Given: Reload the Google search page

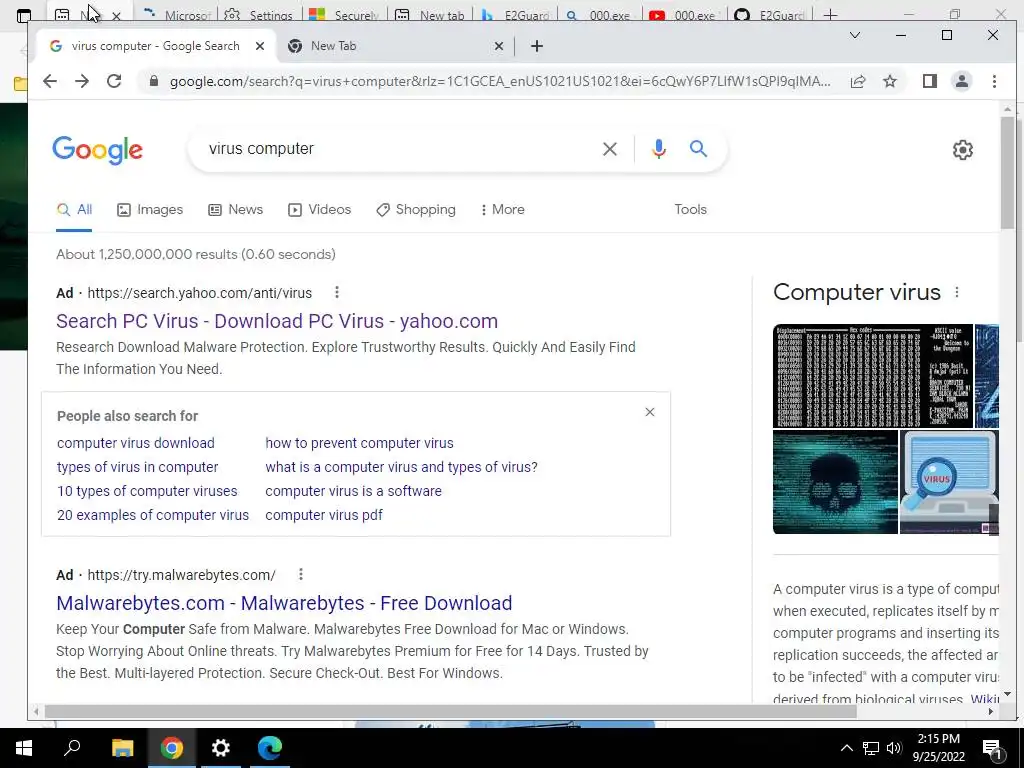Looking at the screenshot, I should (x=114, y=81).
